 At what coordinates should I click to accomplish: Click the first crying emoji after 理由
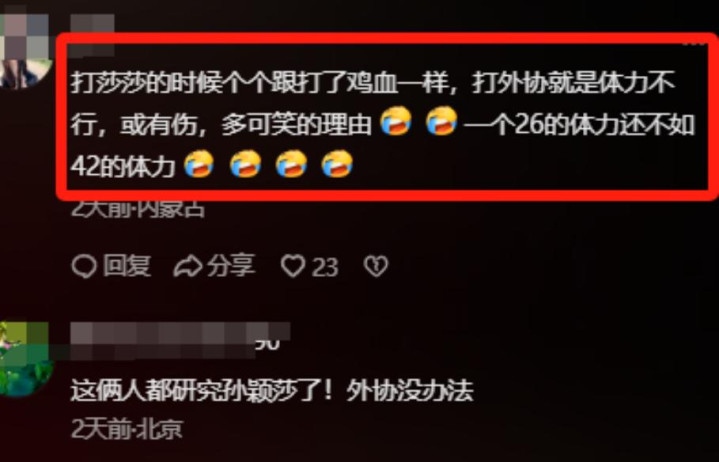[396, 121]
